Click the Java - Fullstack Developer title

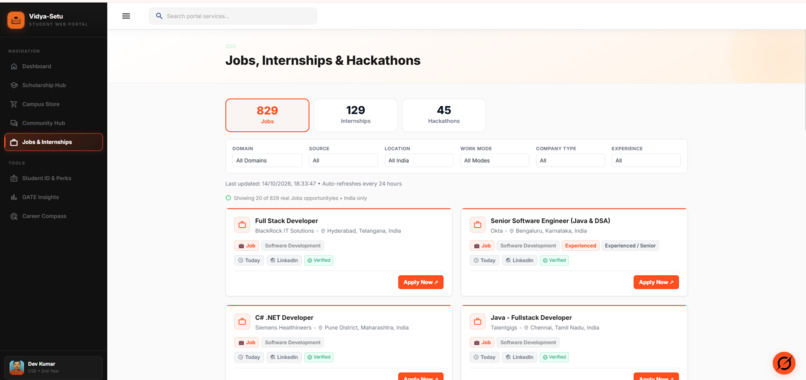[x=531, y=317]
